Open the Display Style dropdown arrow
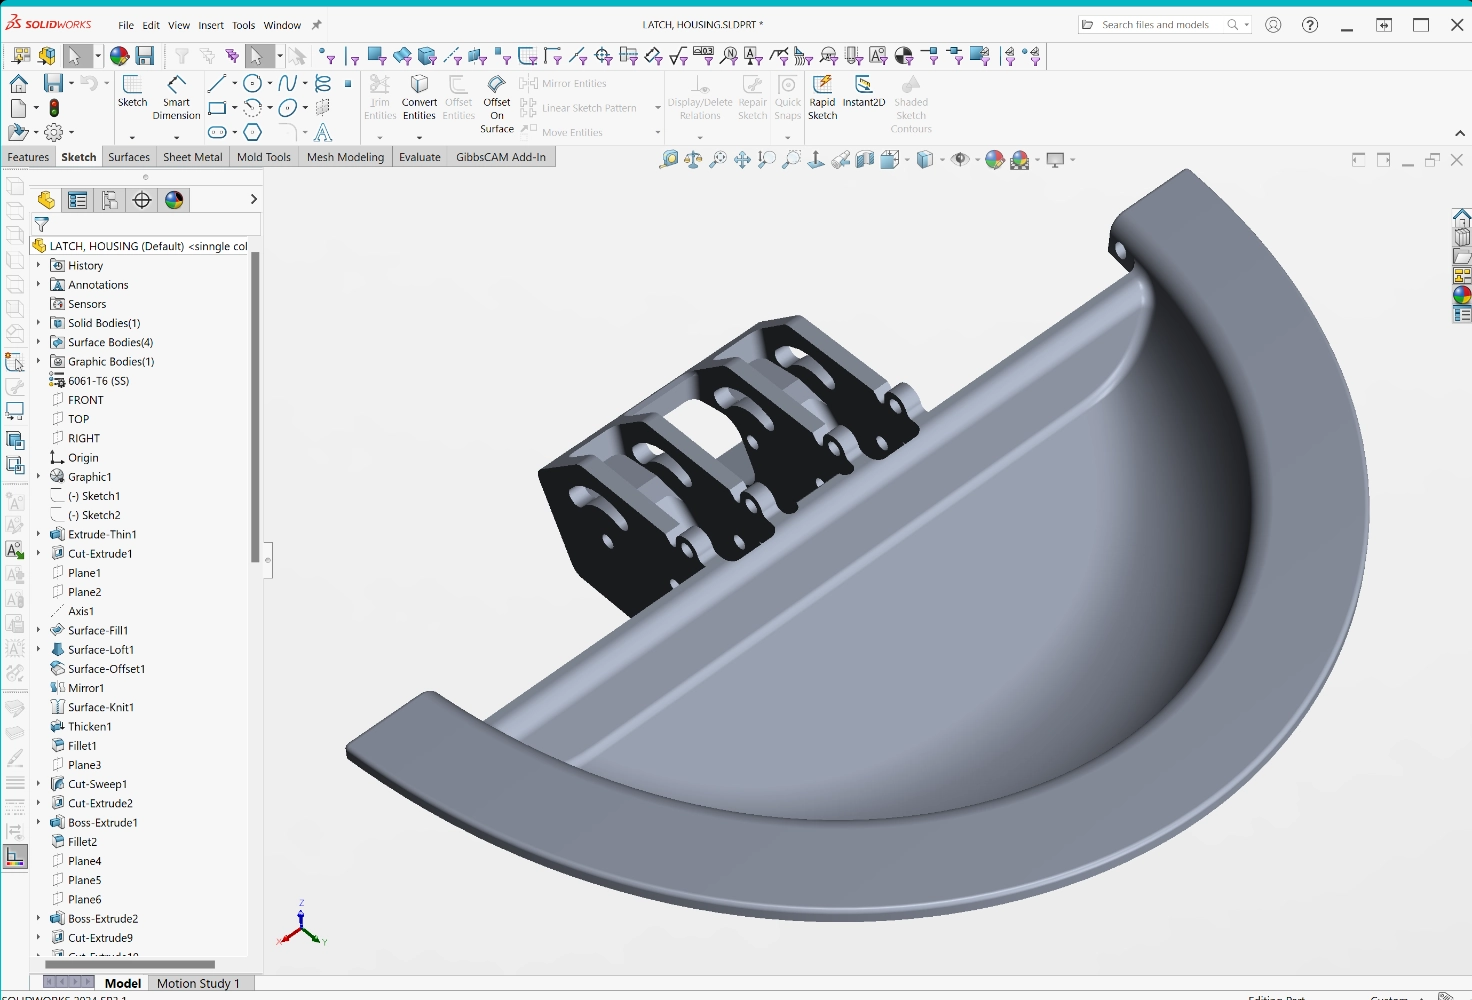Image resolution: width=1472 pixels, height=1000 pixels. coord(941,160)
